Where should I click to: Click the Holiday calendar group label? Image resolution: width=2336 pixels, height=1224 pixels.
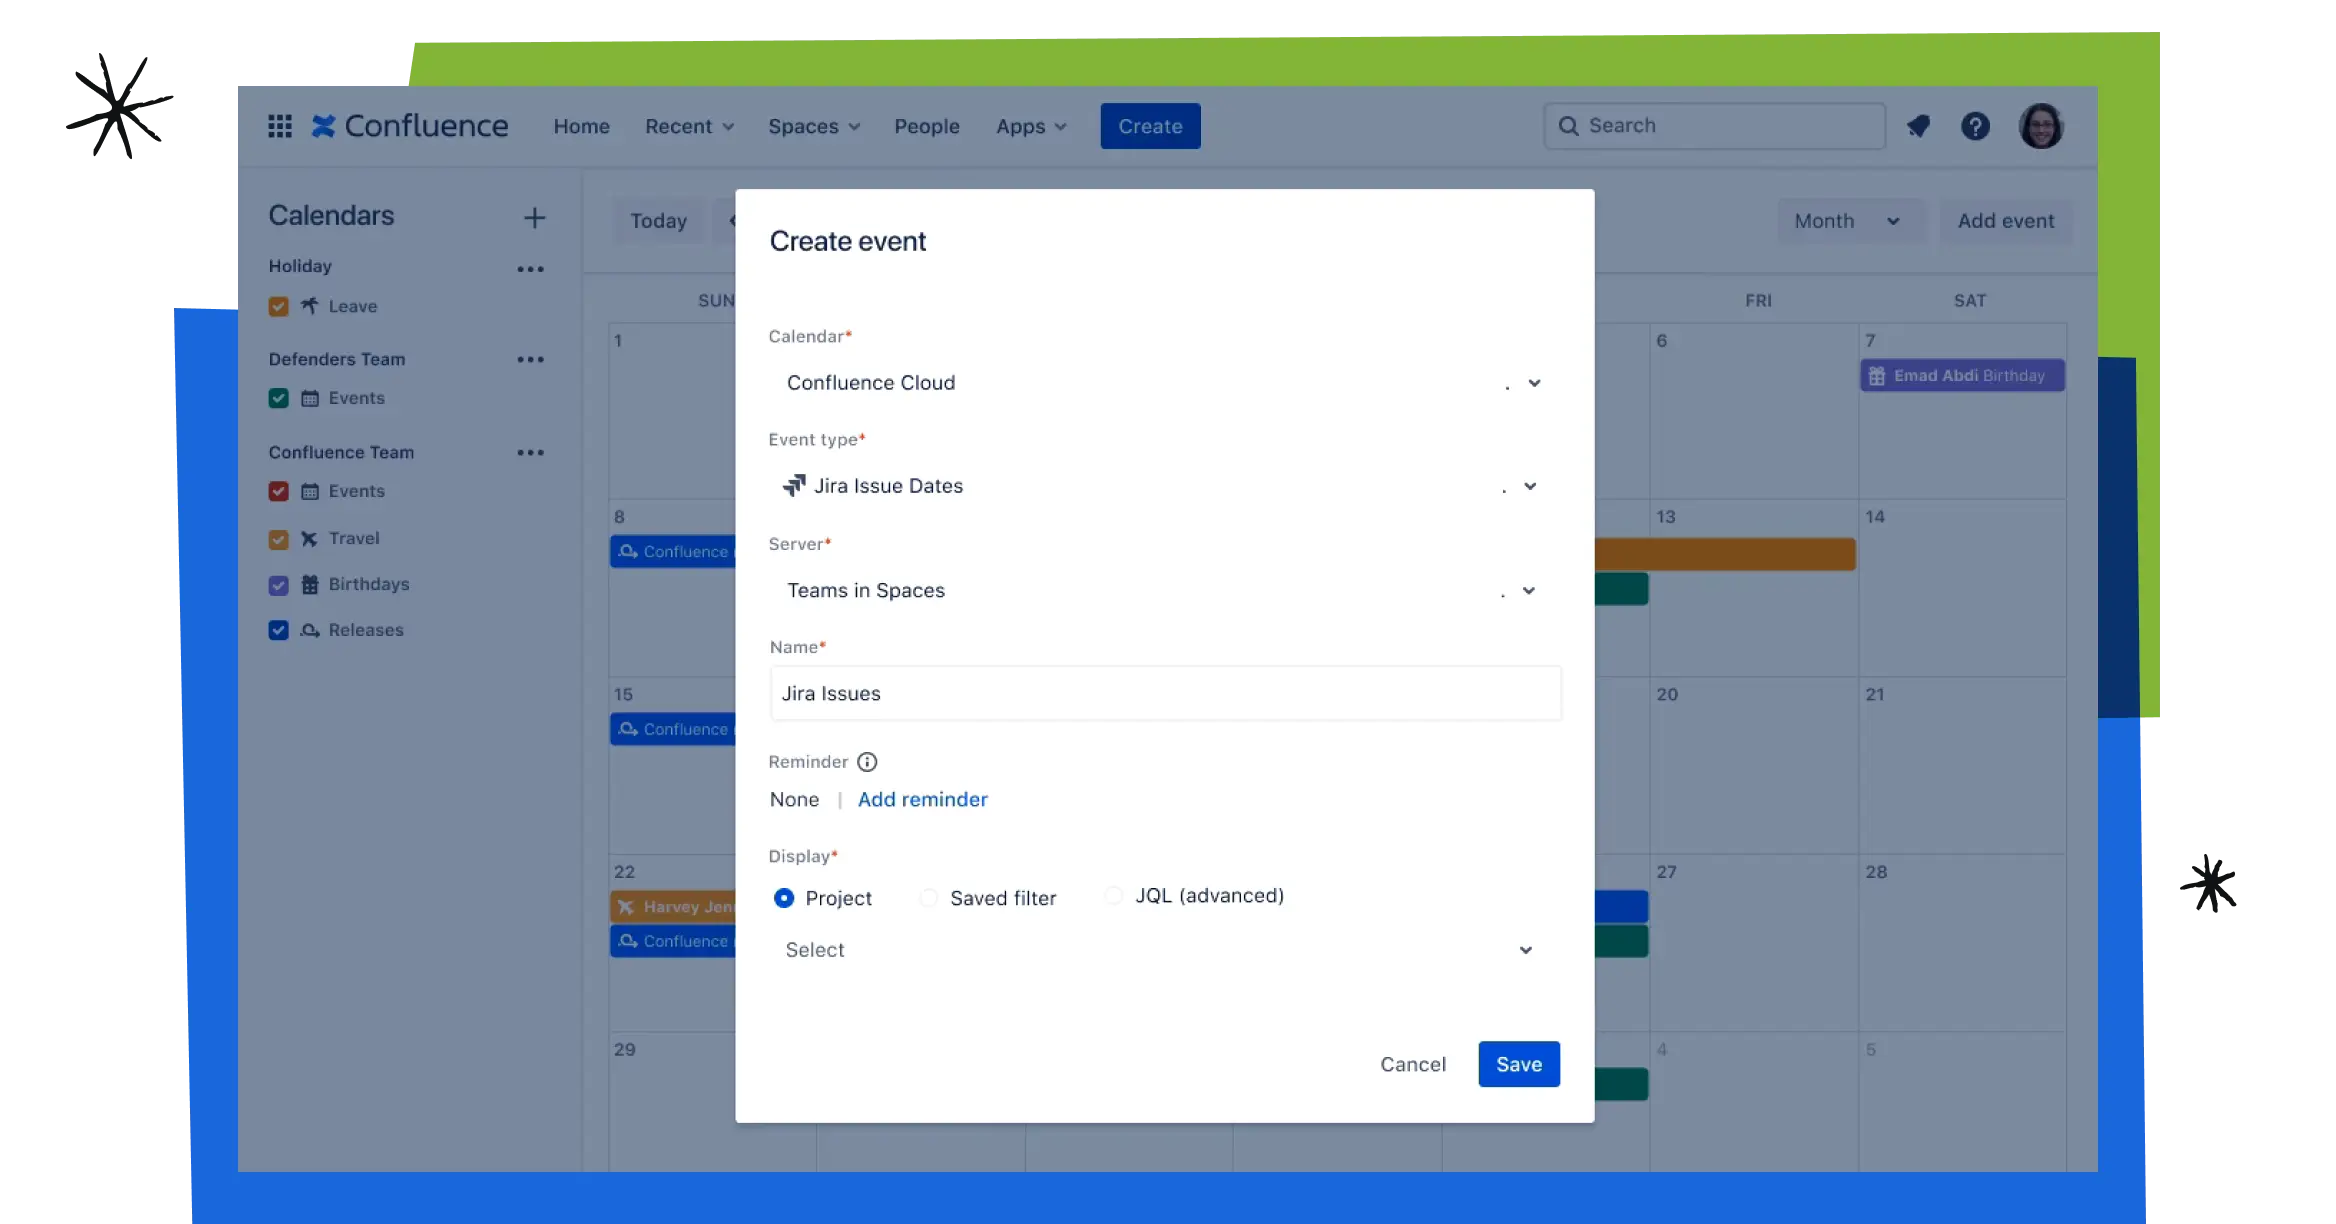[x=300, y=266]
